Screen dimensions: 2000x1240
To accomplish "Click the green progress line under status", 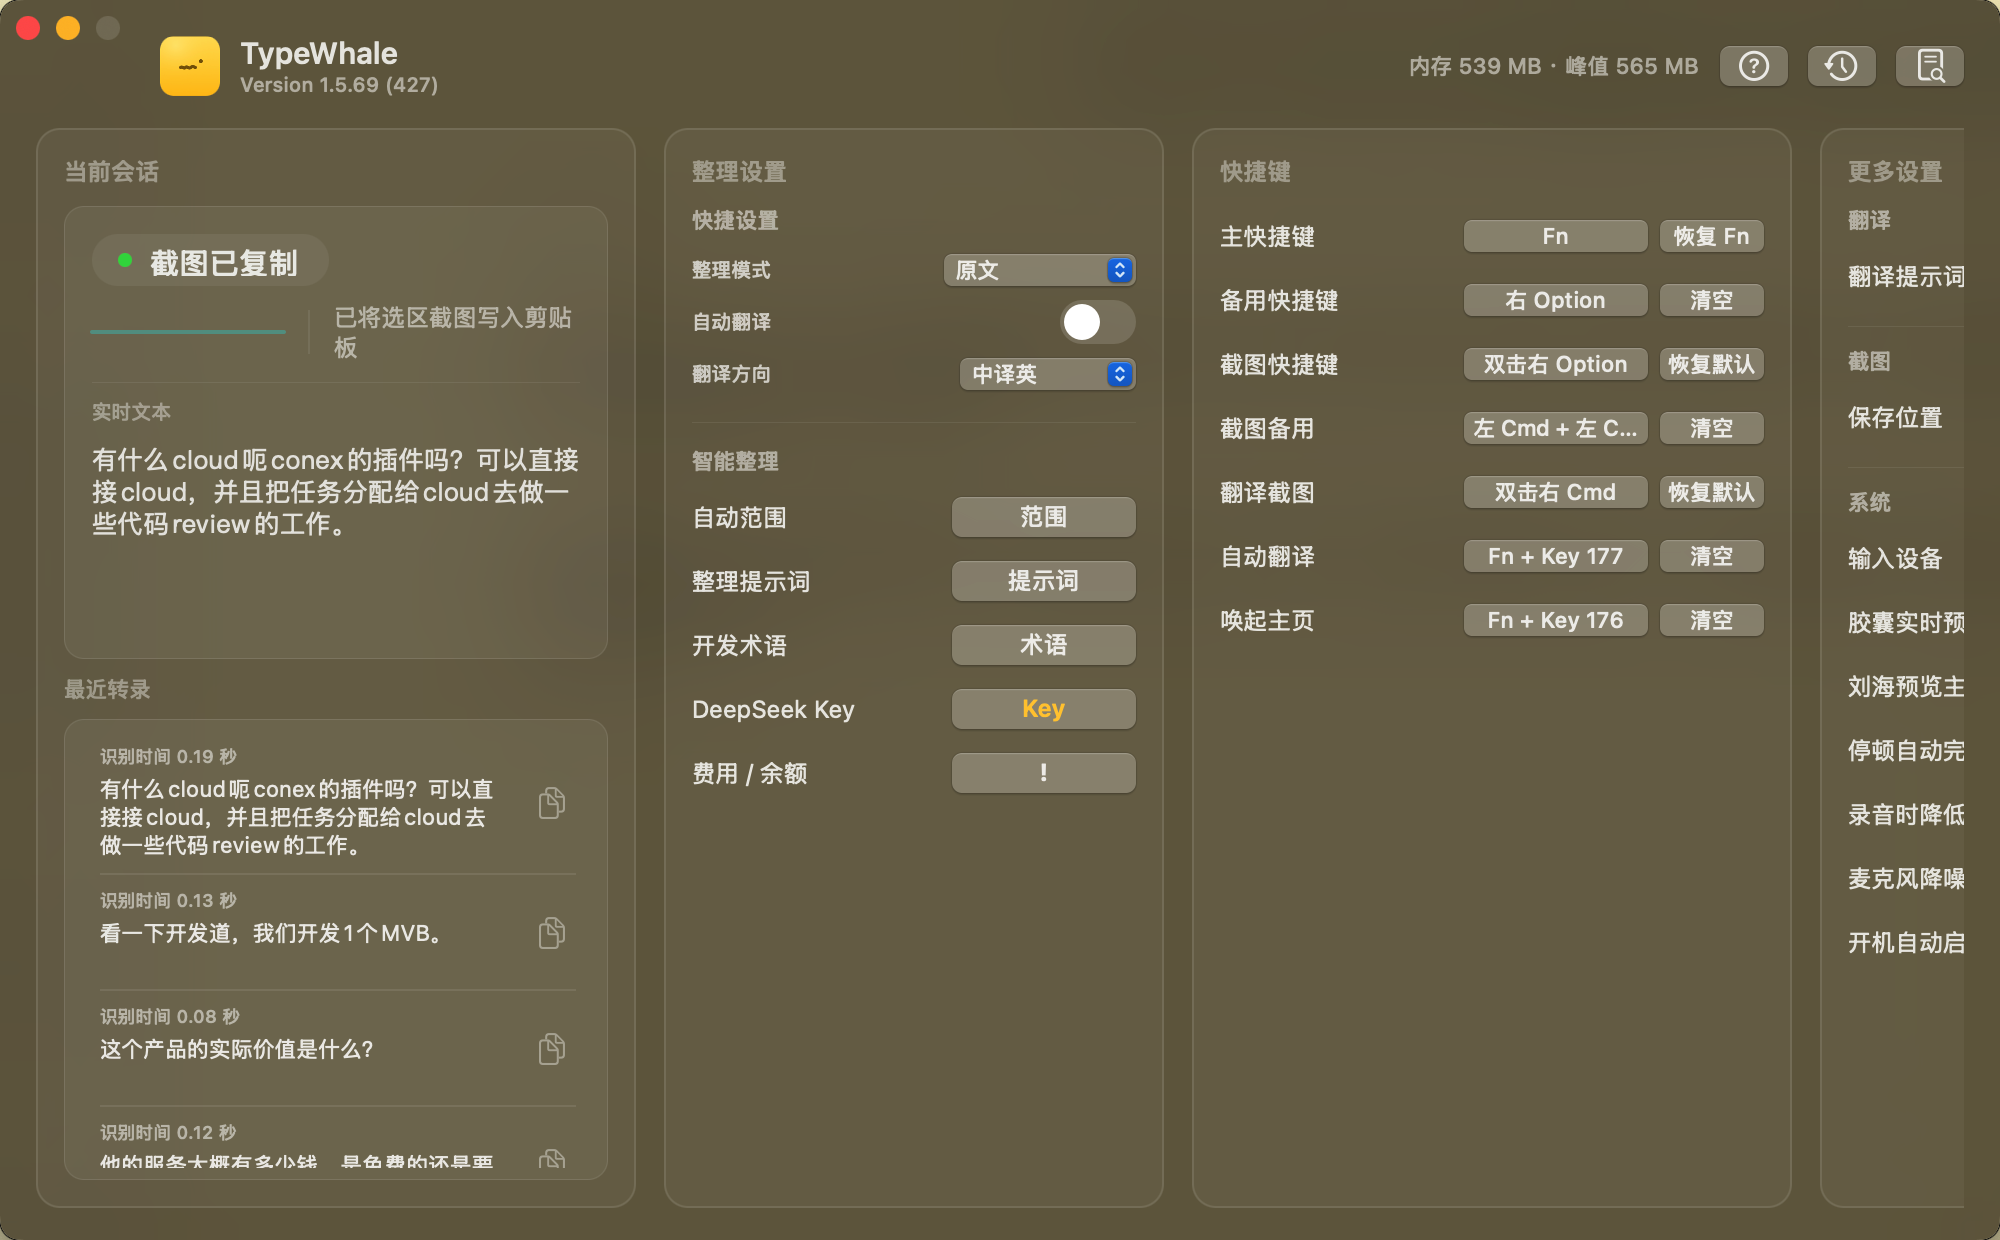I will [x=188, y=331].
